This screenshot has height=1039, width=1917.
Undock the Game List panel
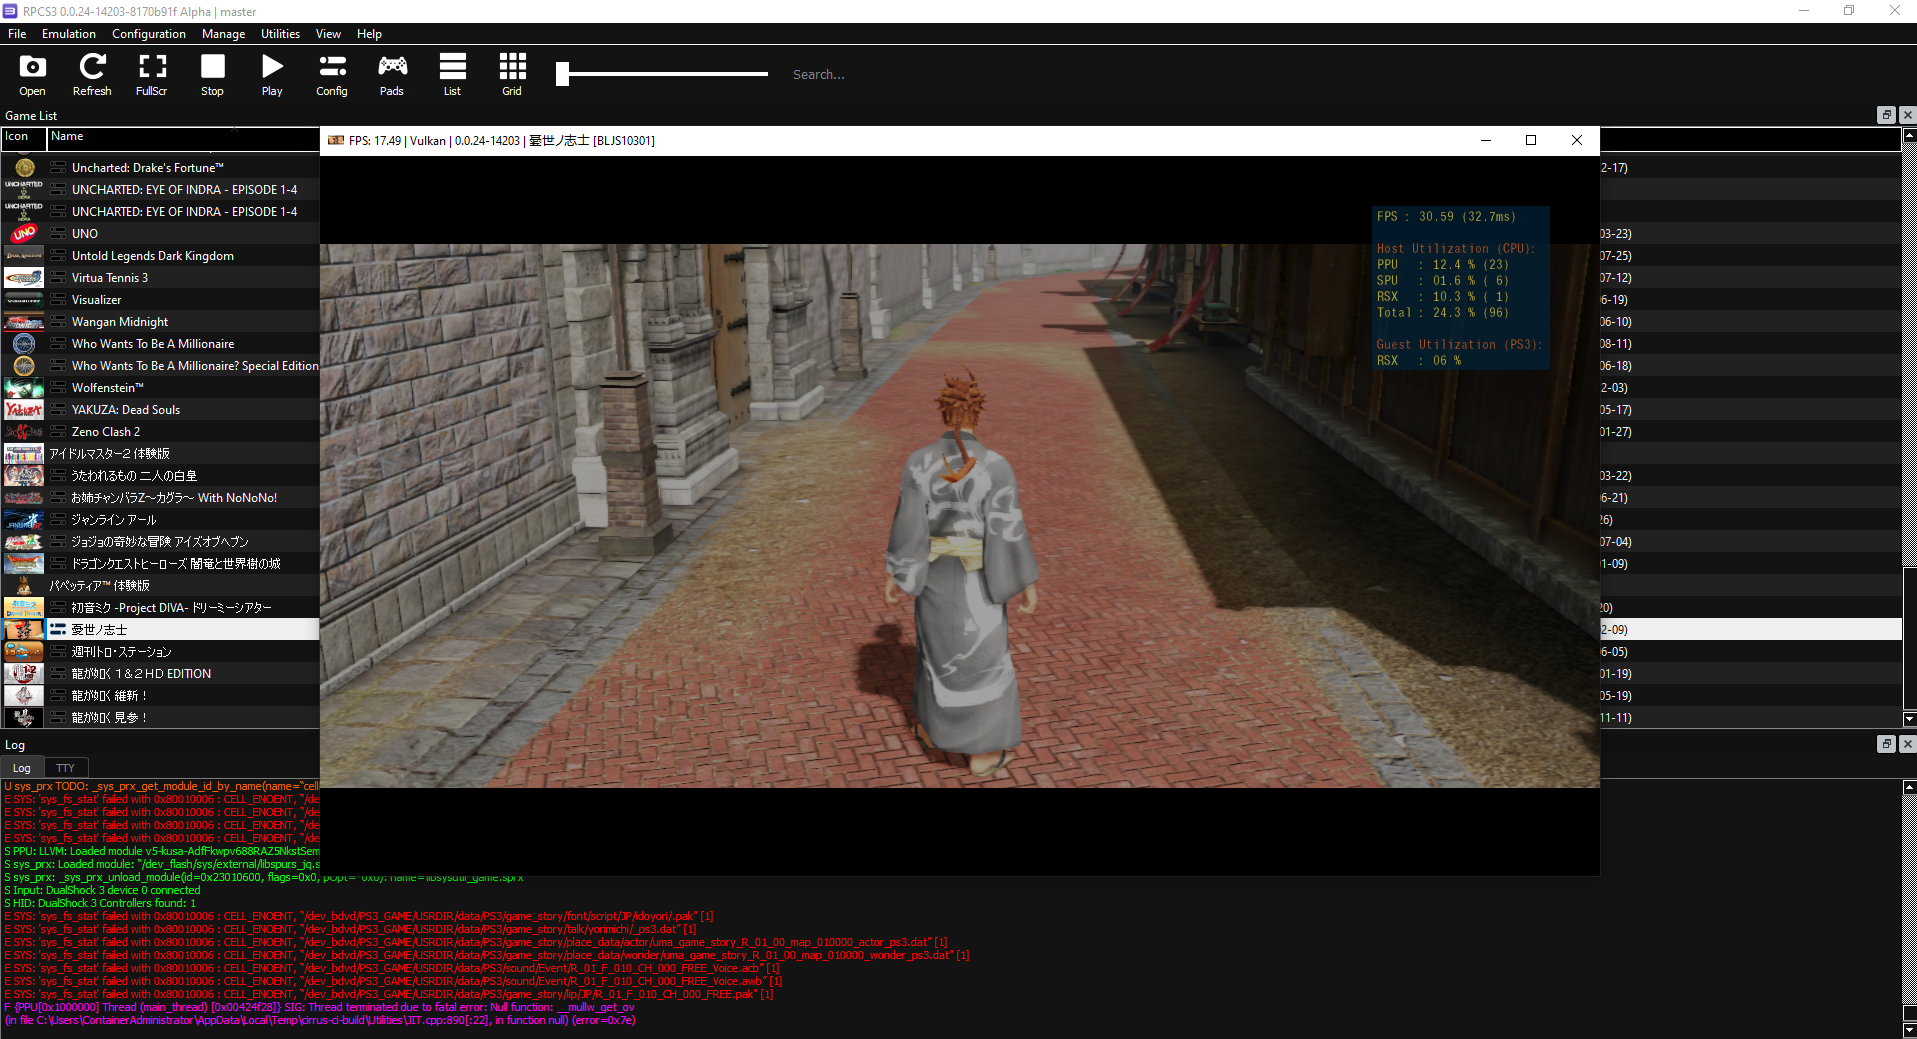[x=1884, y=115]
